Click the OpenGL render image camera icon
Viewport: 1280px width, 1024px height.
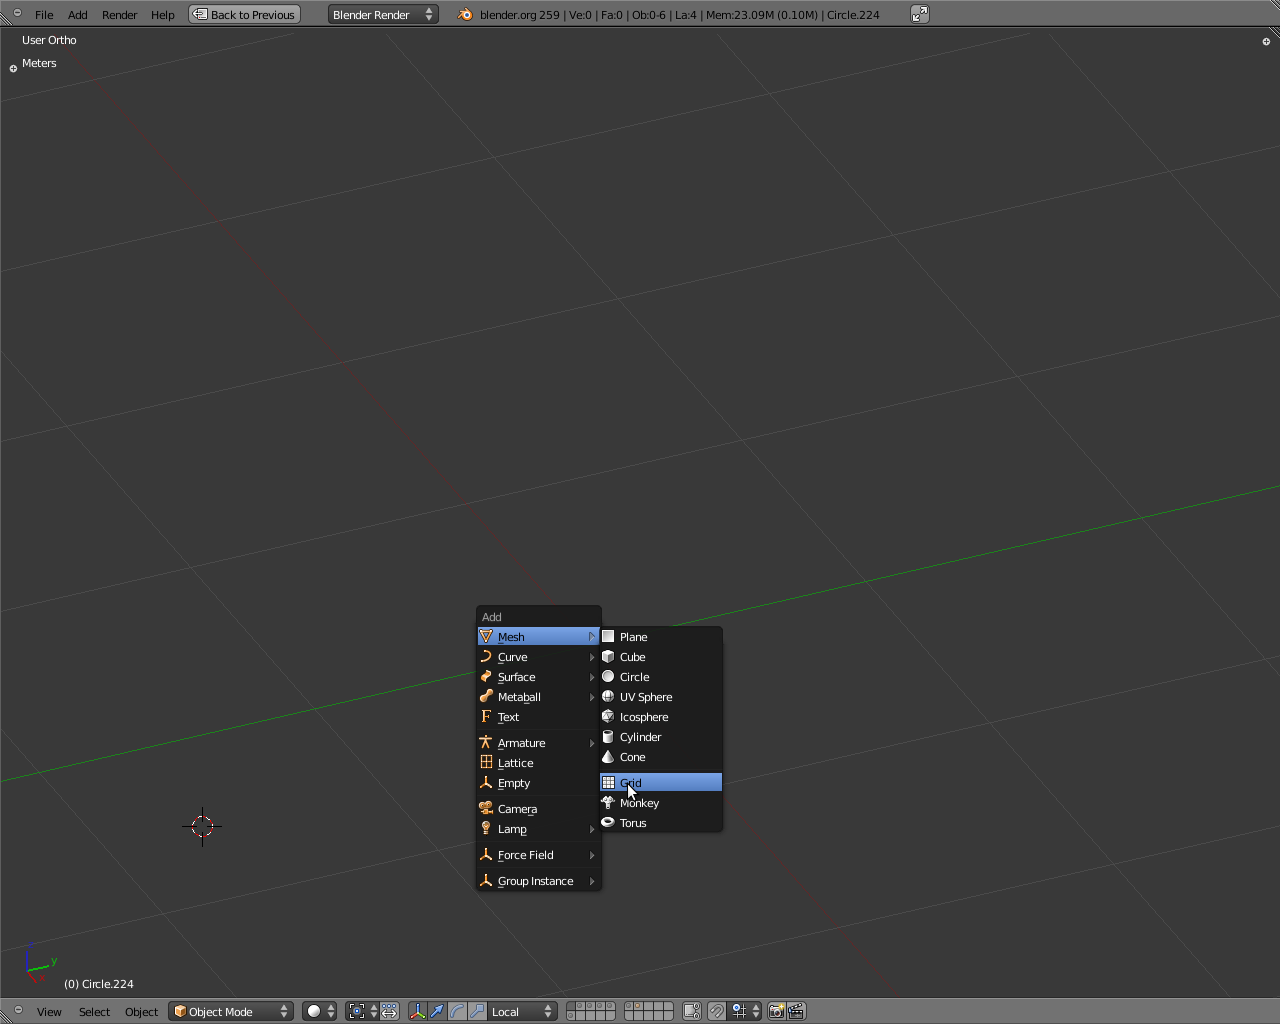tap(776, 1012)
